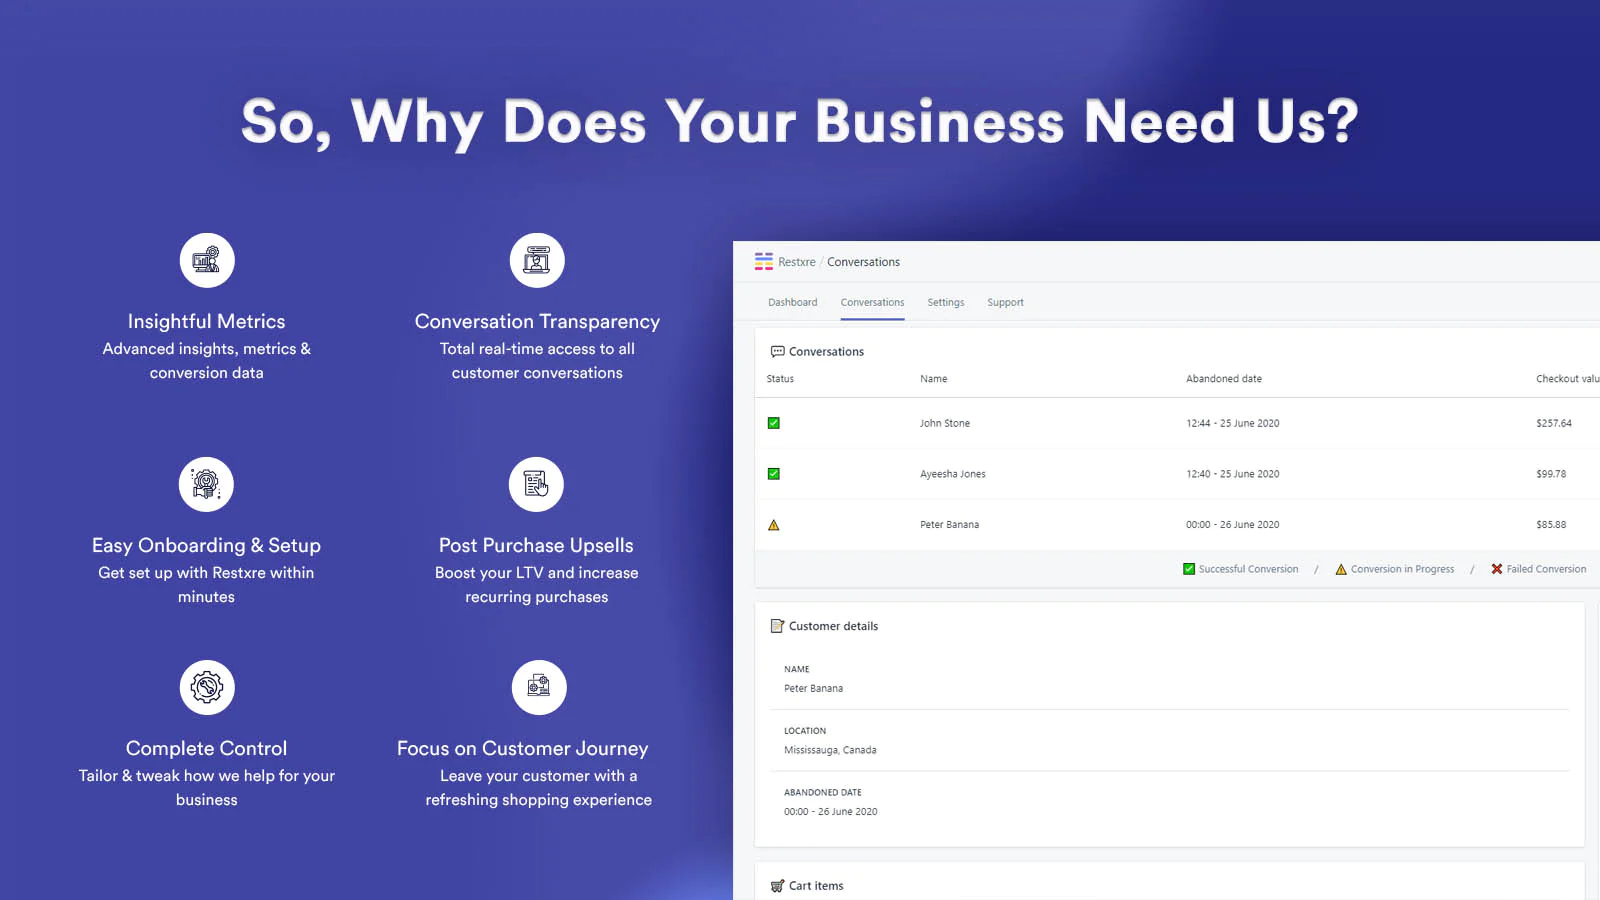The height and width of the screenshot is (900, 1600).
Task: Select the Ayeesha Jones name cell
Action: tap(953, 474)
